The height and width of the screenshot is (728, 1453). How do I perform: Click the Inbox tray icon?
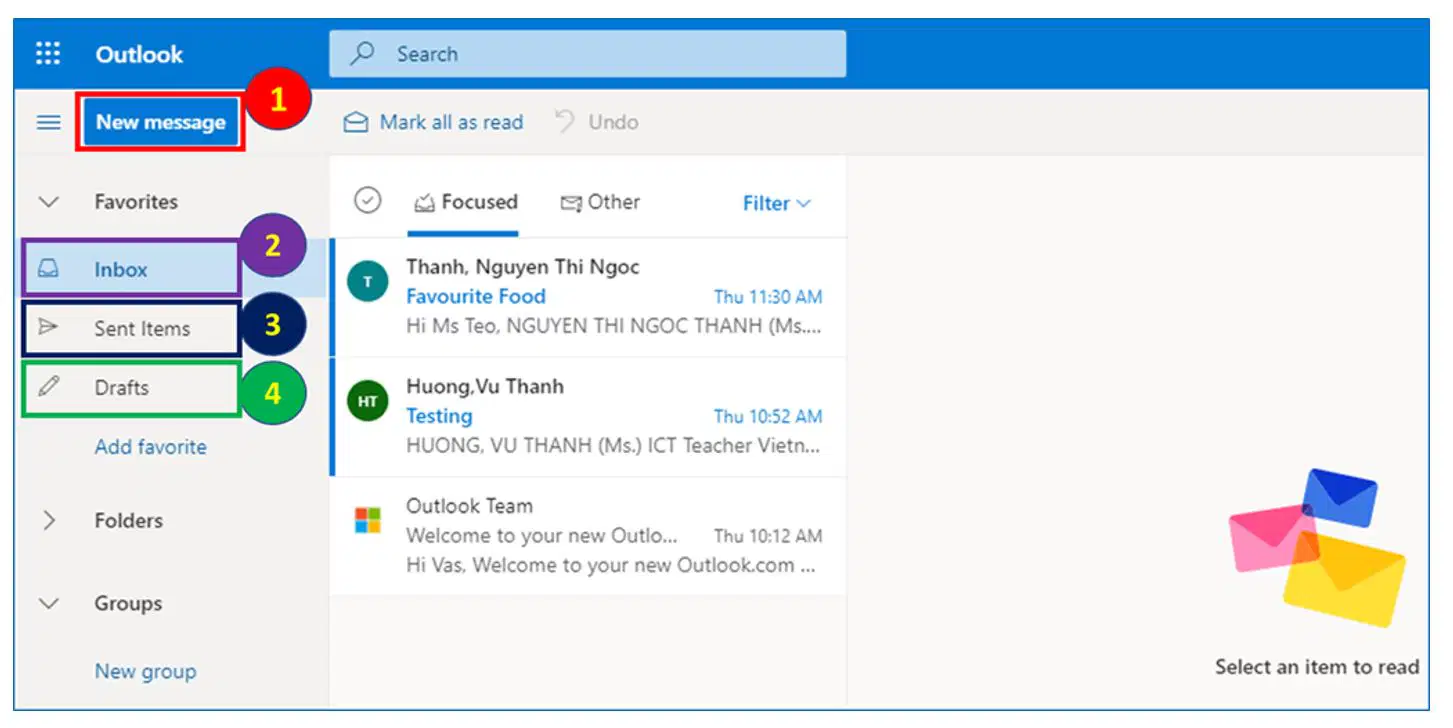47,269
